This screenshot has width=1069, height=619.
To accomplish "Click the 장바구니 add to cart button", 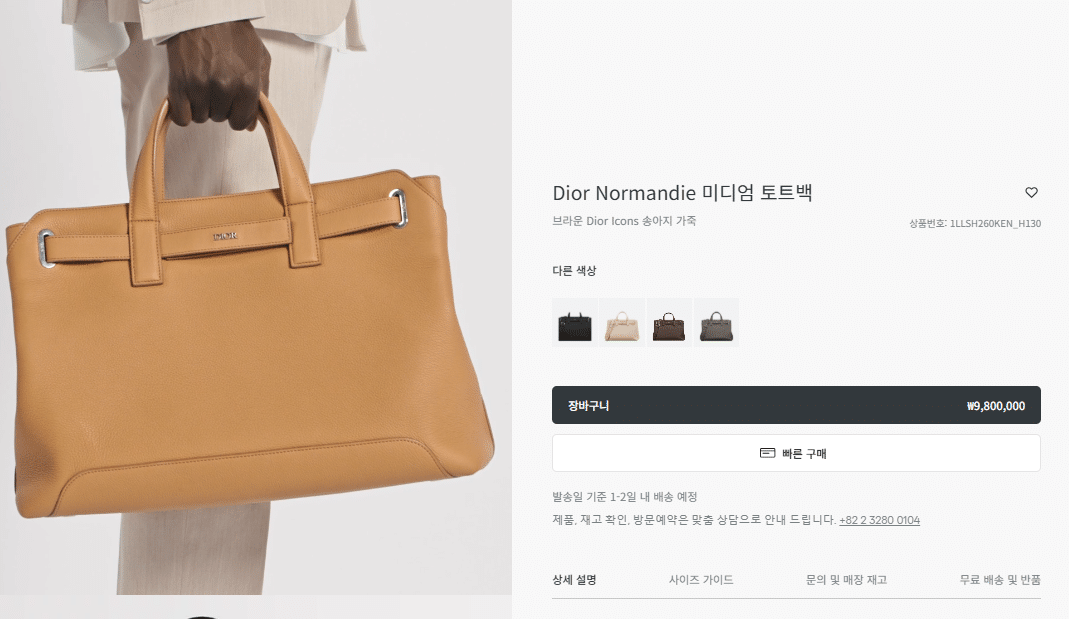I will [796, 405].
